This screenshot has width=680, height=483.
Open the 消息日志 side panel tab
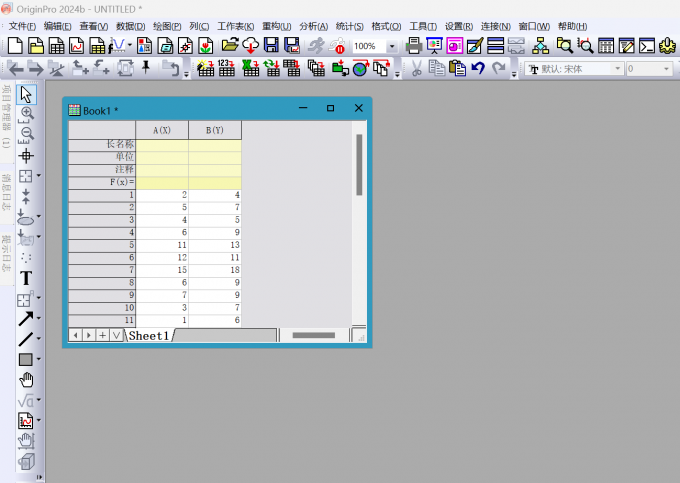tap(6, 192)
